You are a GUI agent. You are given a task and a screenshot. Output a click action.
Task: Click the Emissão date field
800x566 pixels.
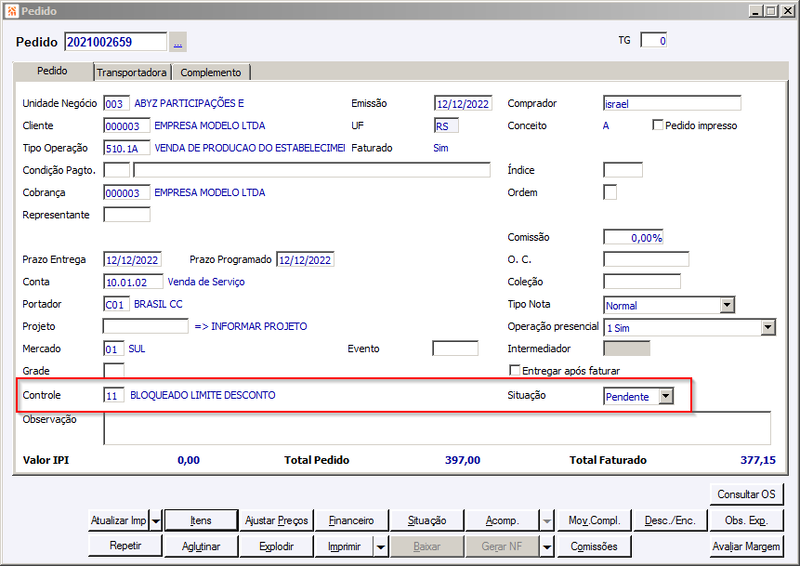[463, 104]
